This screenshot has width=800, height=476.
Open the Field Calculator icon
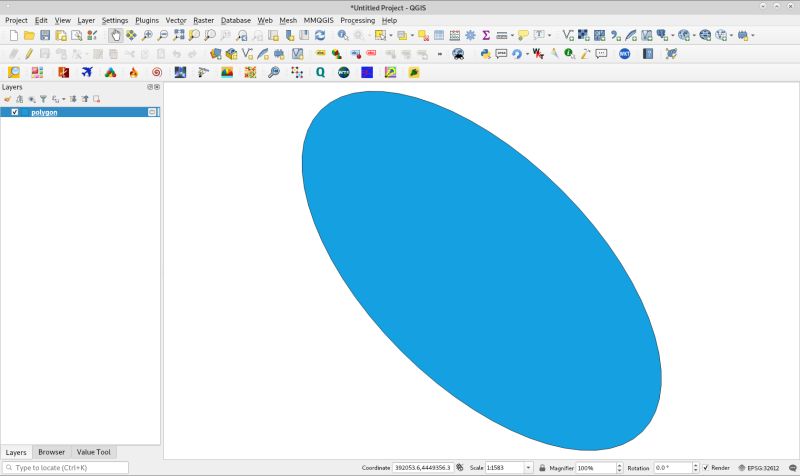pyautogui.click(x=455, y=35)
